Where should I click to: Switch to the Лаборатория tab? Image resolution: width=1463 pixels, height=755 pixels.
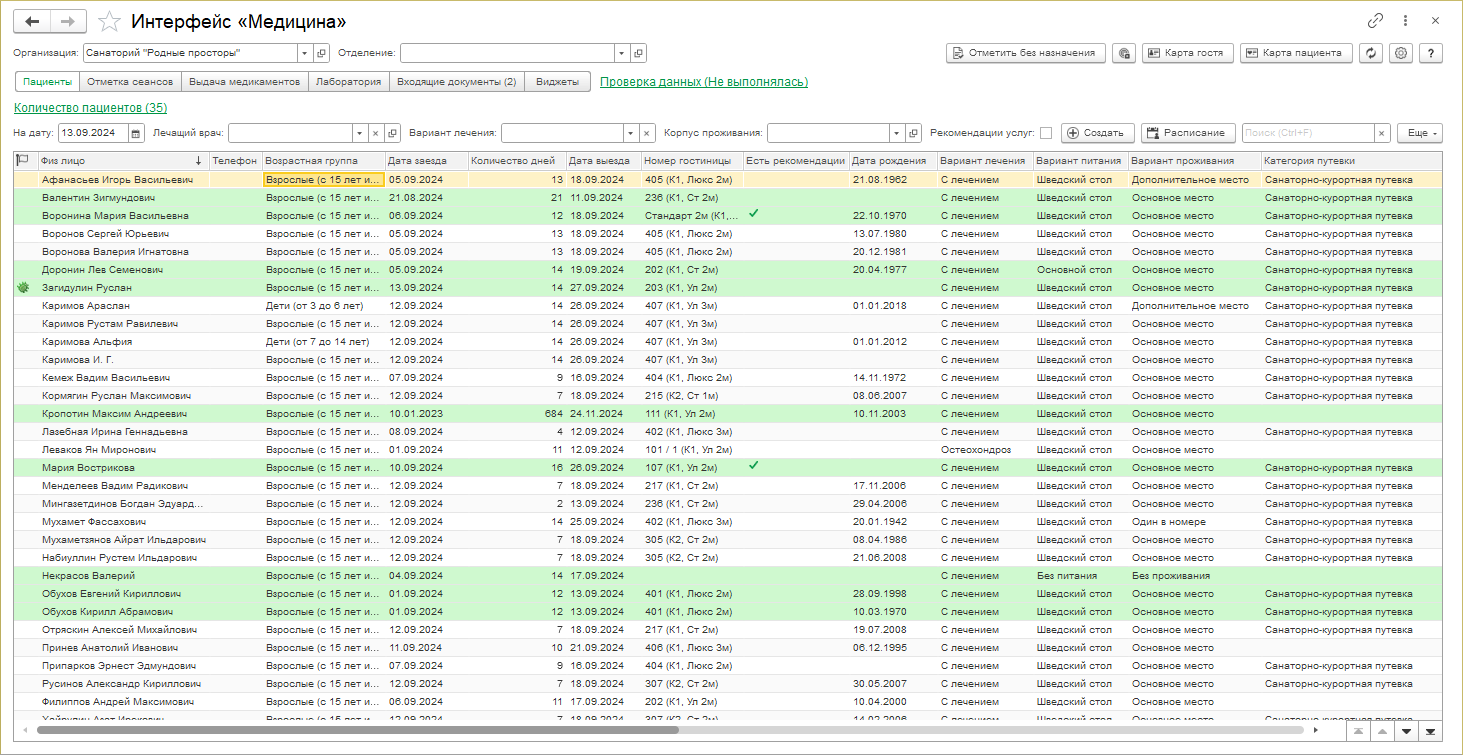tap(348, 82)
